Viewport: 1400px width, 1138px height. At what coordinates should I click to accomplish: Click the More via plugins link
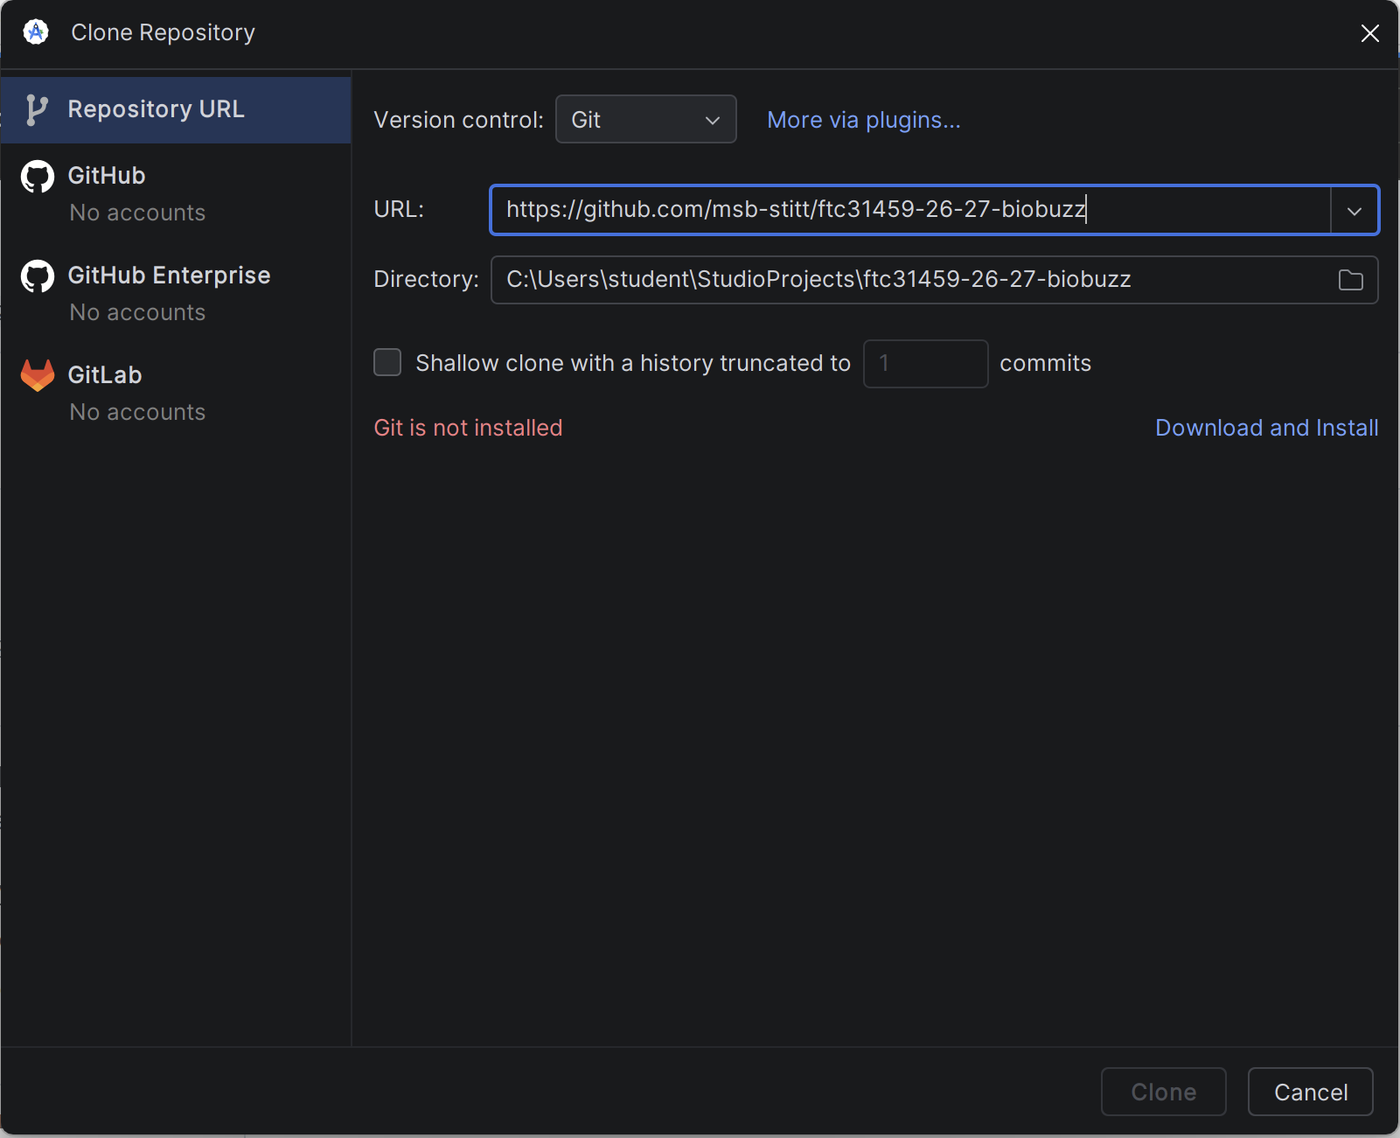pyautogui.click(x=864, y=120)
